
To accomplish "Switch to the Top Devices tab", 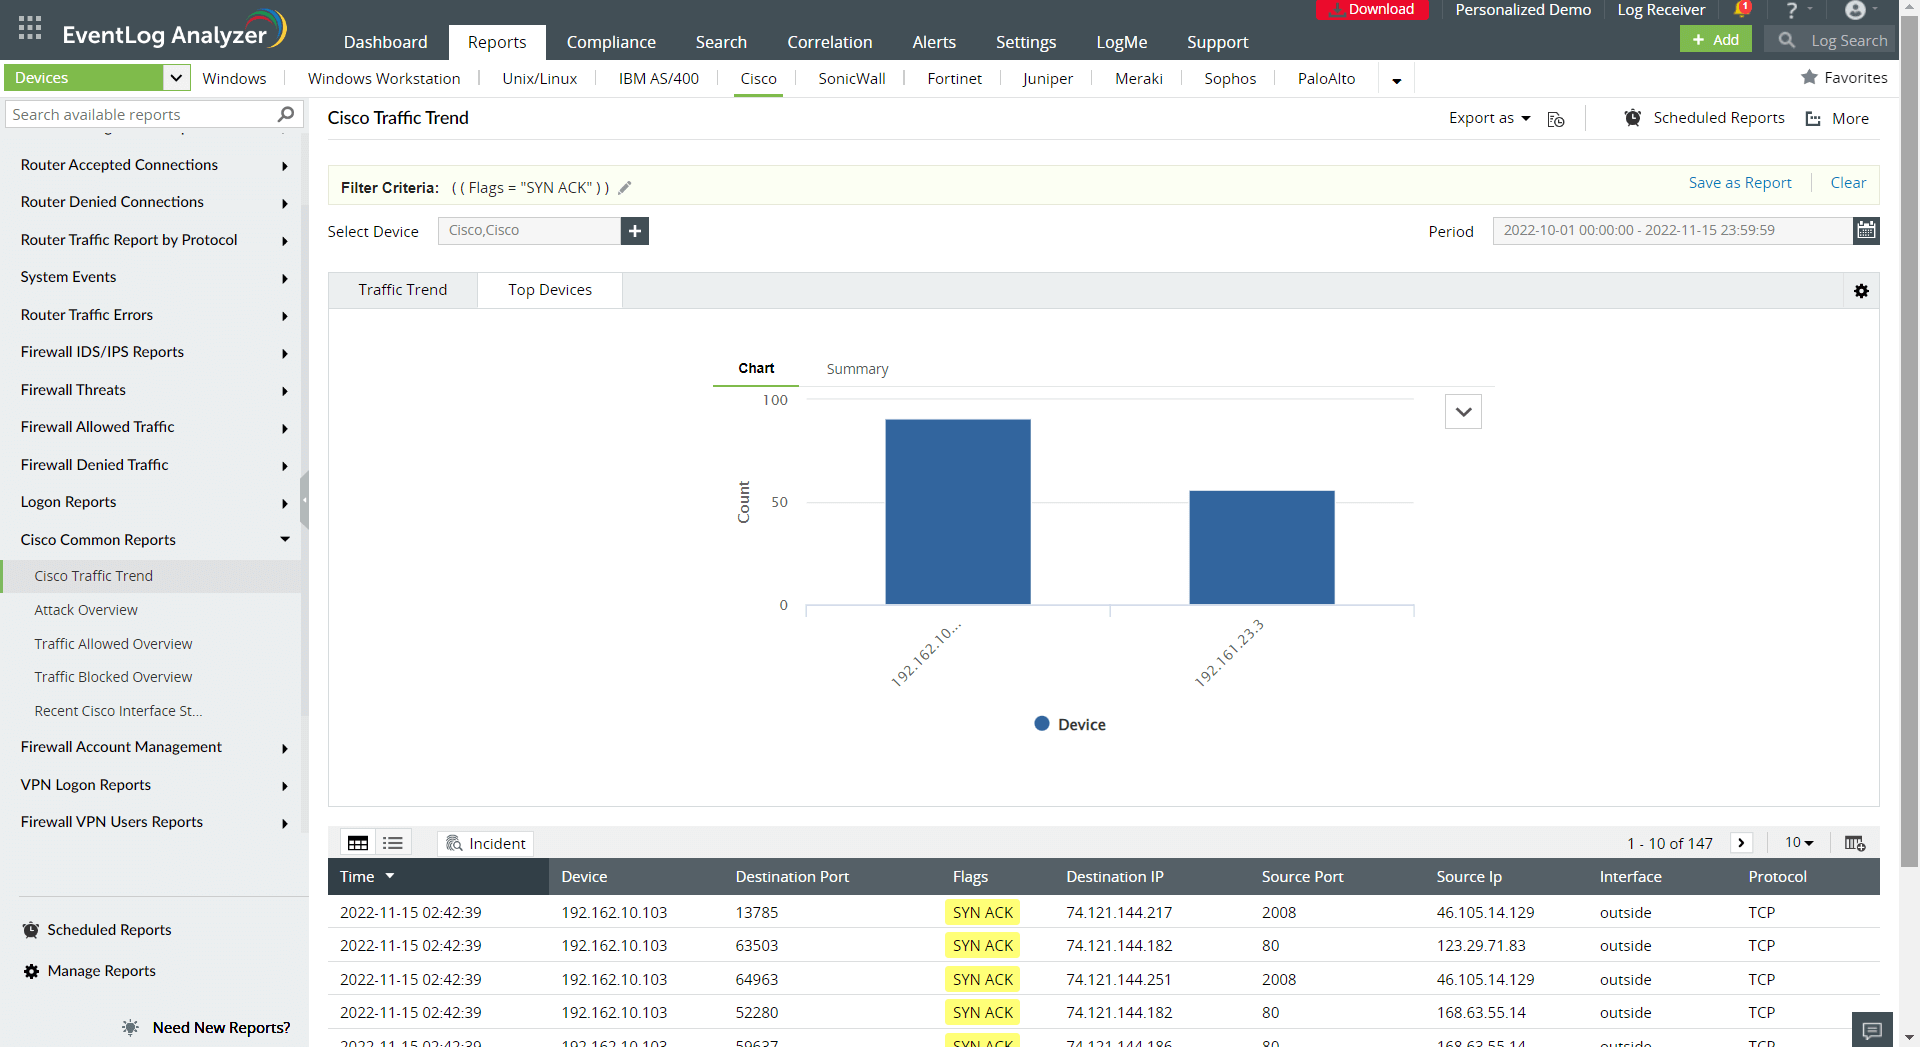I will (x=549, y=290).
